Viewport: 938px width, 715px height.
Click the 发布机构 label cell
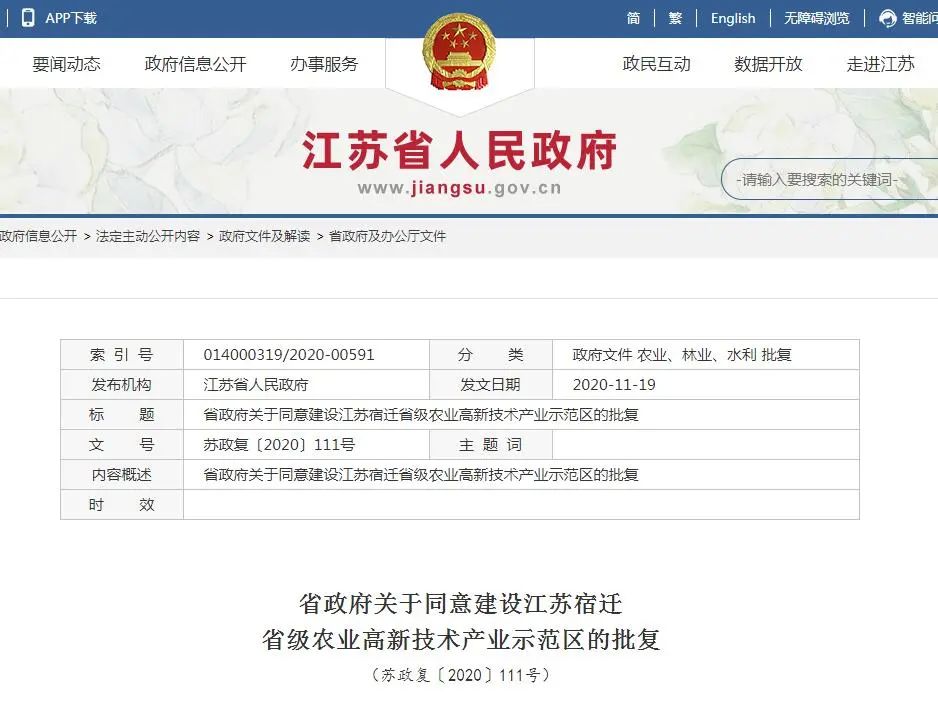click(x=122, y=385)
